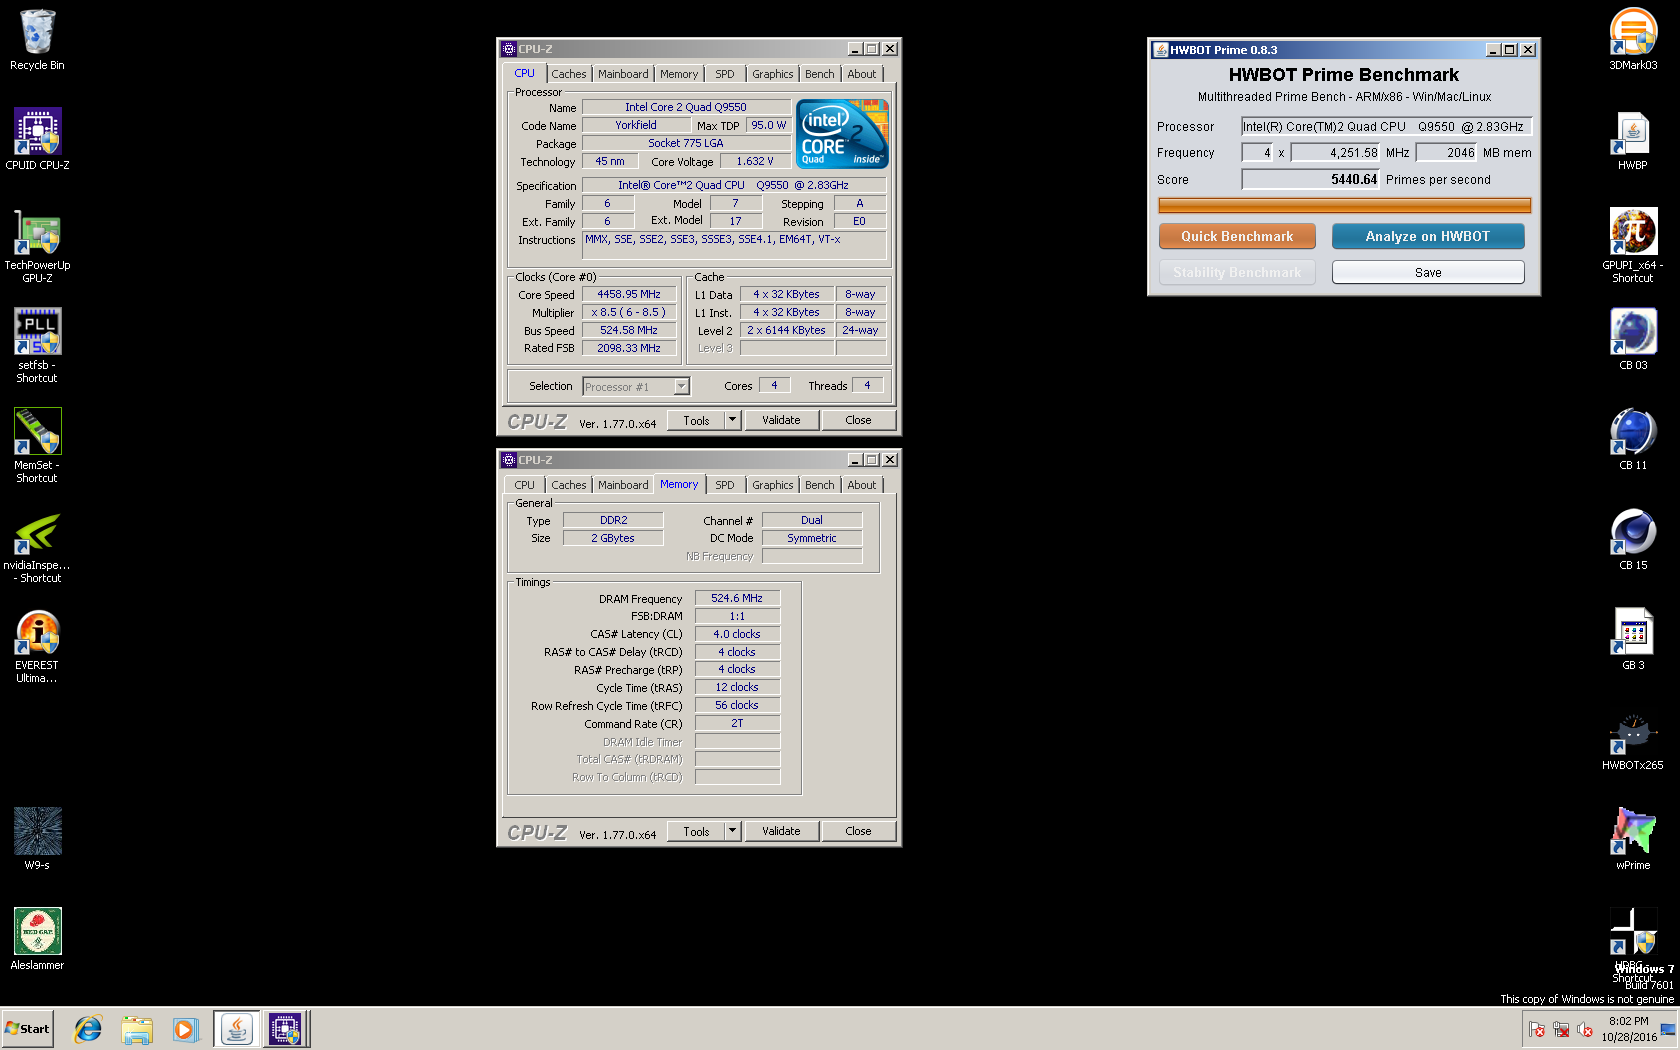
Task: Launch GPUPI_x64 shortcut icon
Action: pos(1633,246)
